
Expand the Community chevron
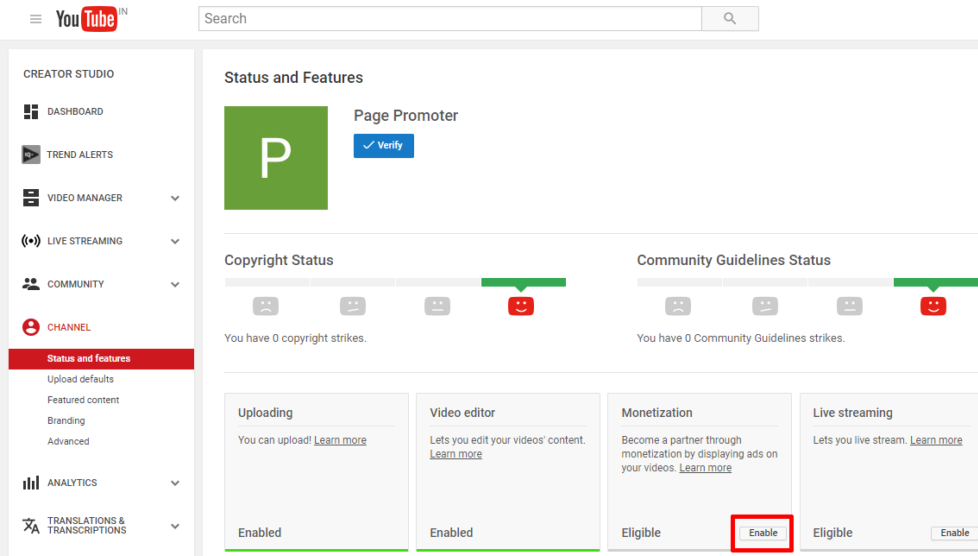pyautogui.click(x=175, y=285)
